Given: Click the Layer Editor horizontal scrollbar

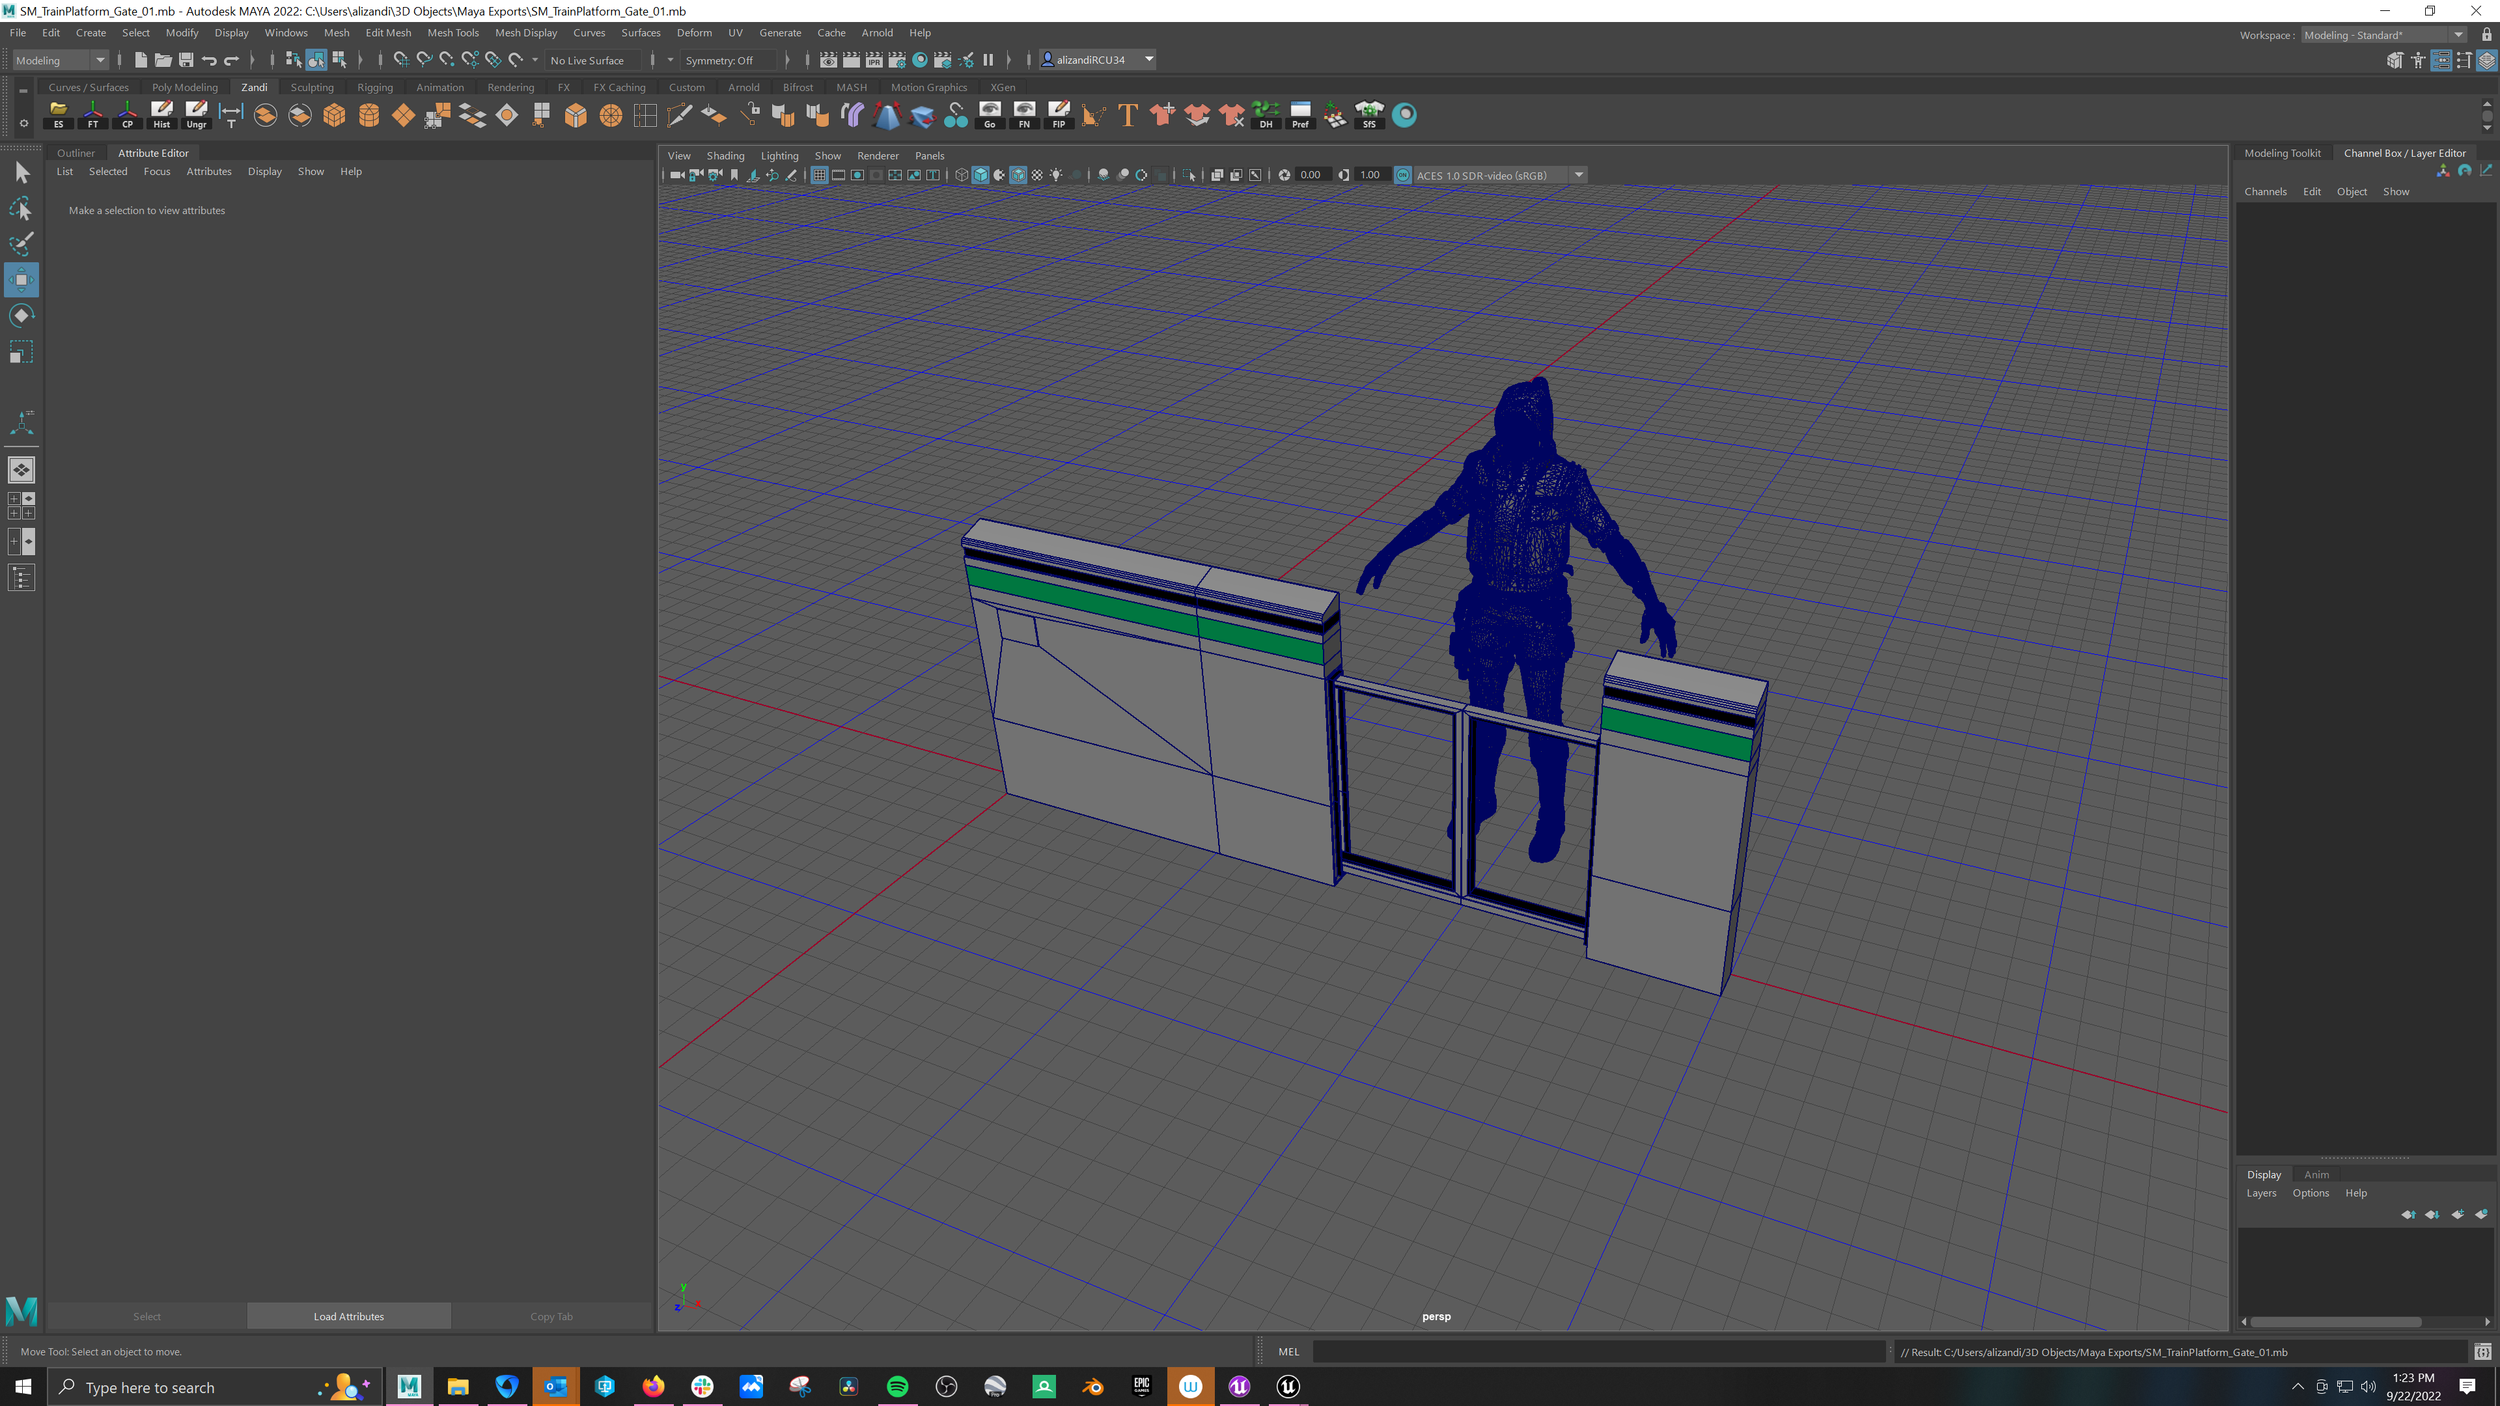Looking at the screenshot, I should click(x=2335, y=1322).
